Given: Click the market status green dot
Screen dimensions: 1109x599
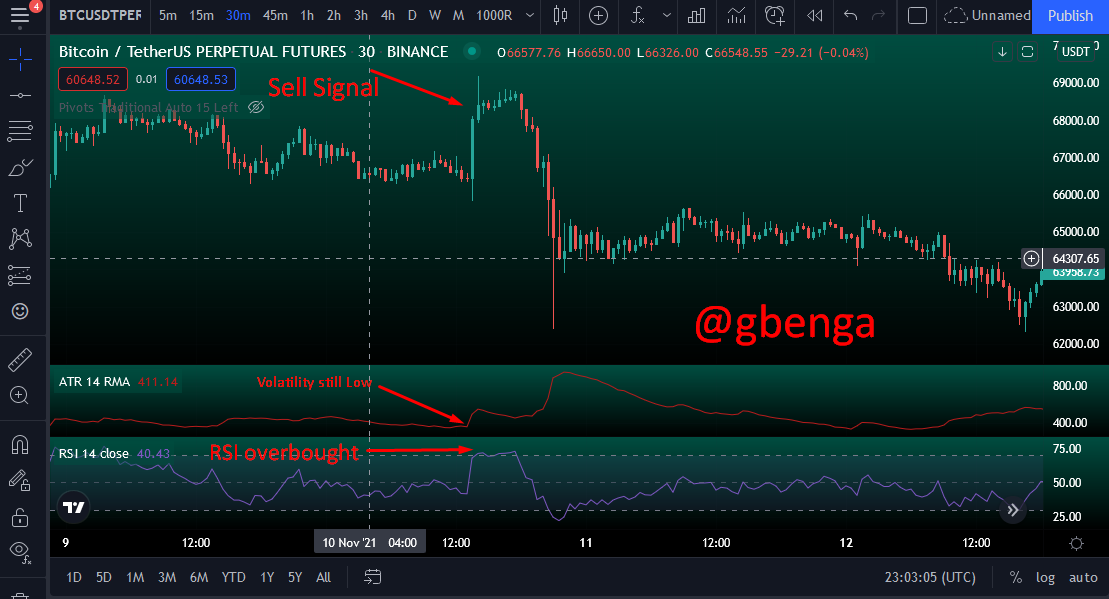Looking at the screenshot, I should (471, 52).
